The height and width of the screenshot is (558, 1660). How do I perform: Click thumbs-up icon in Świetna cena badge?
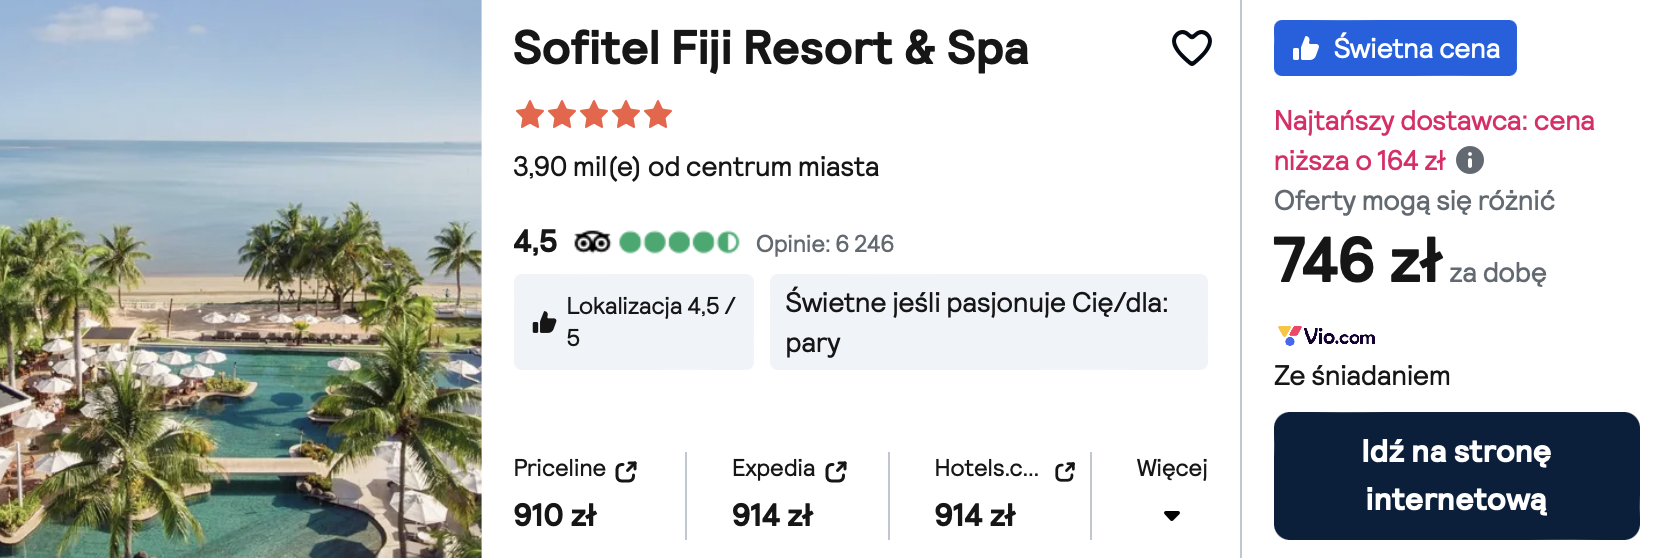[1306, 48]
